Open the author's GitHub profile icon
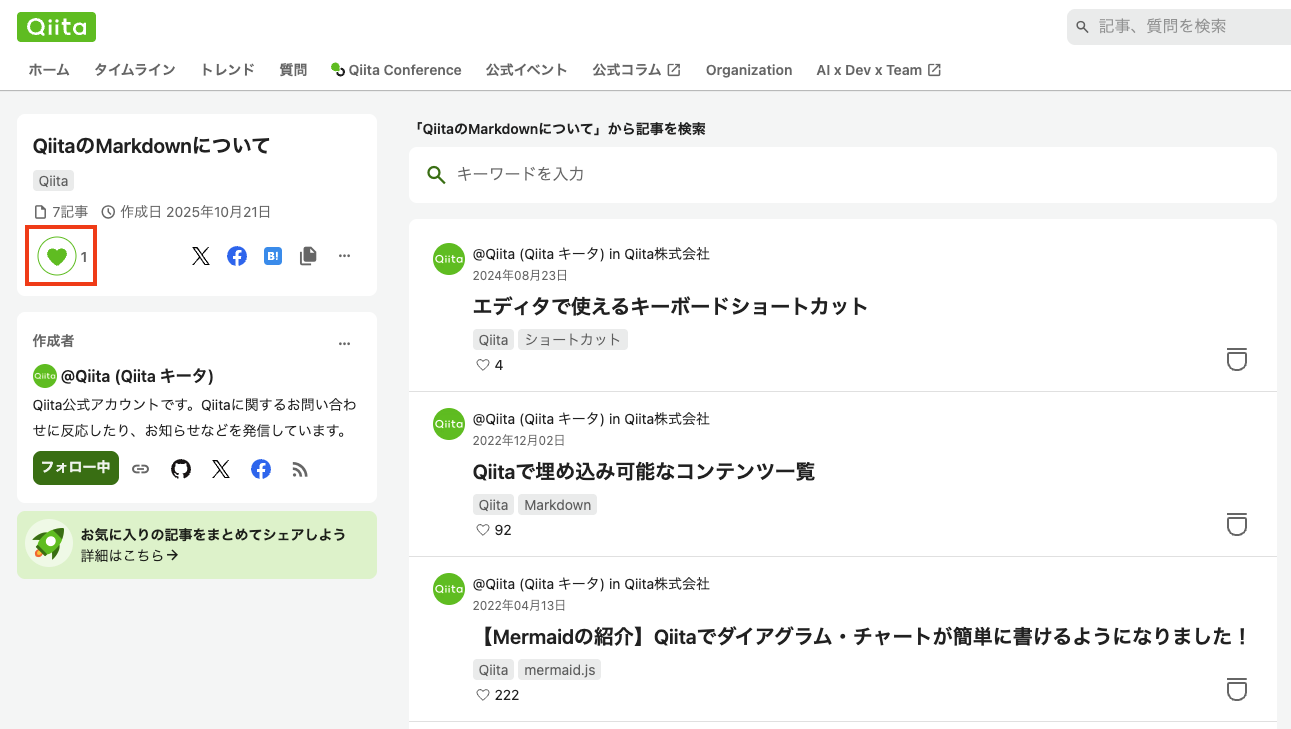The height and width of the screenshot is (729, 1291). (x=181, y=469)
